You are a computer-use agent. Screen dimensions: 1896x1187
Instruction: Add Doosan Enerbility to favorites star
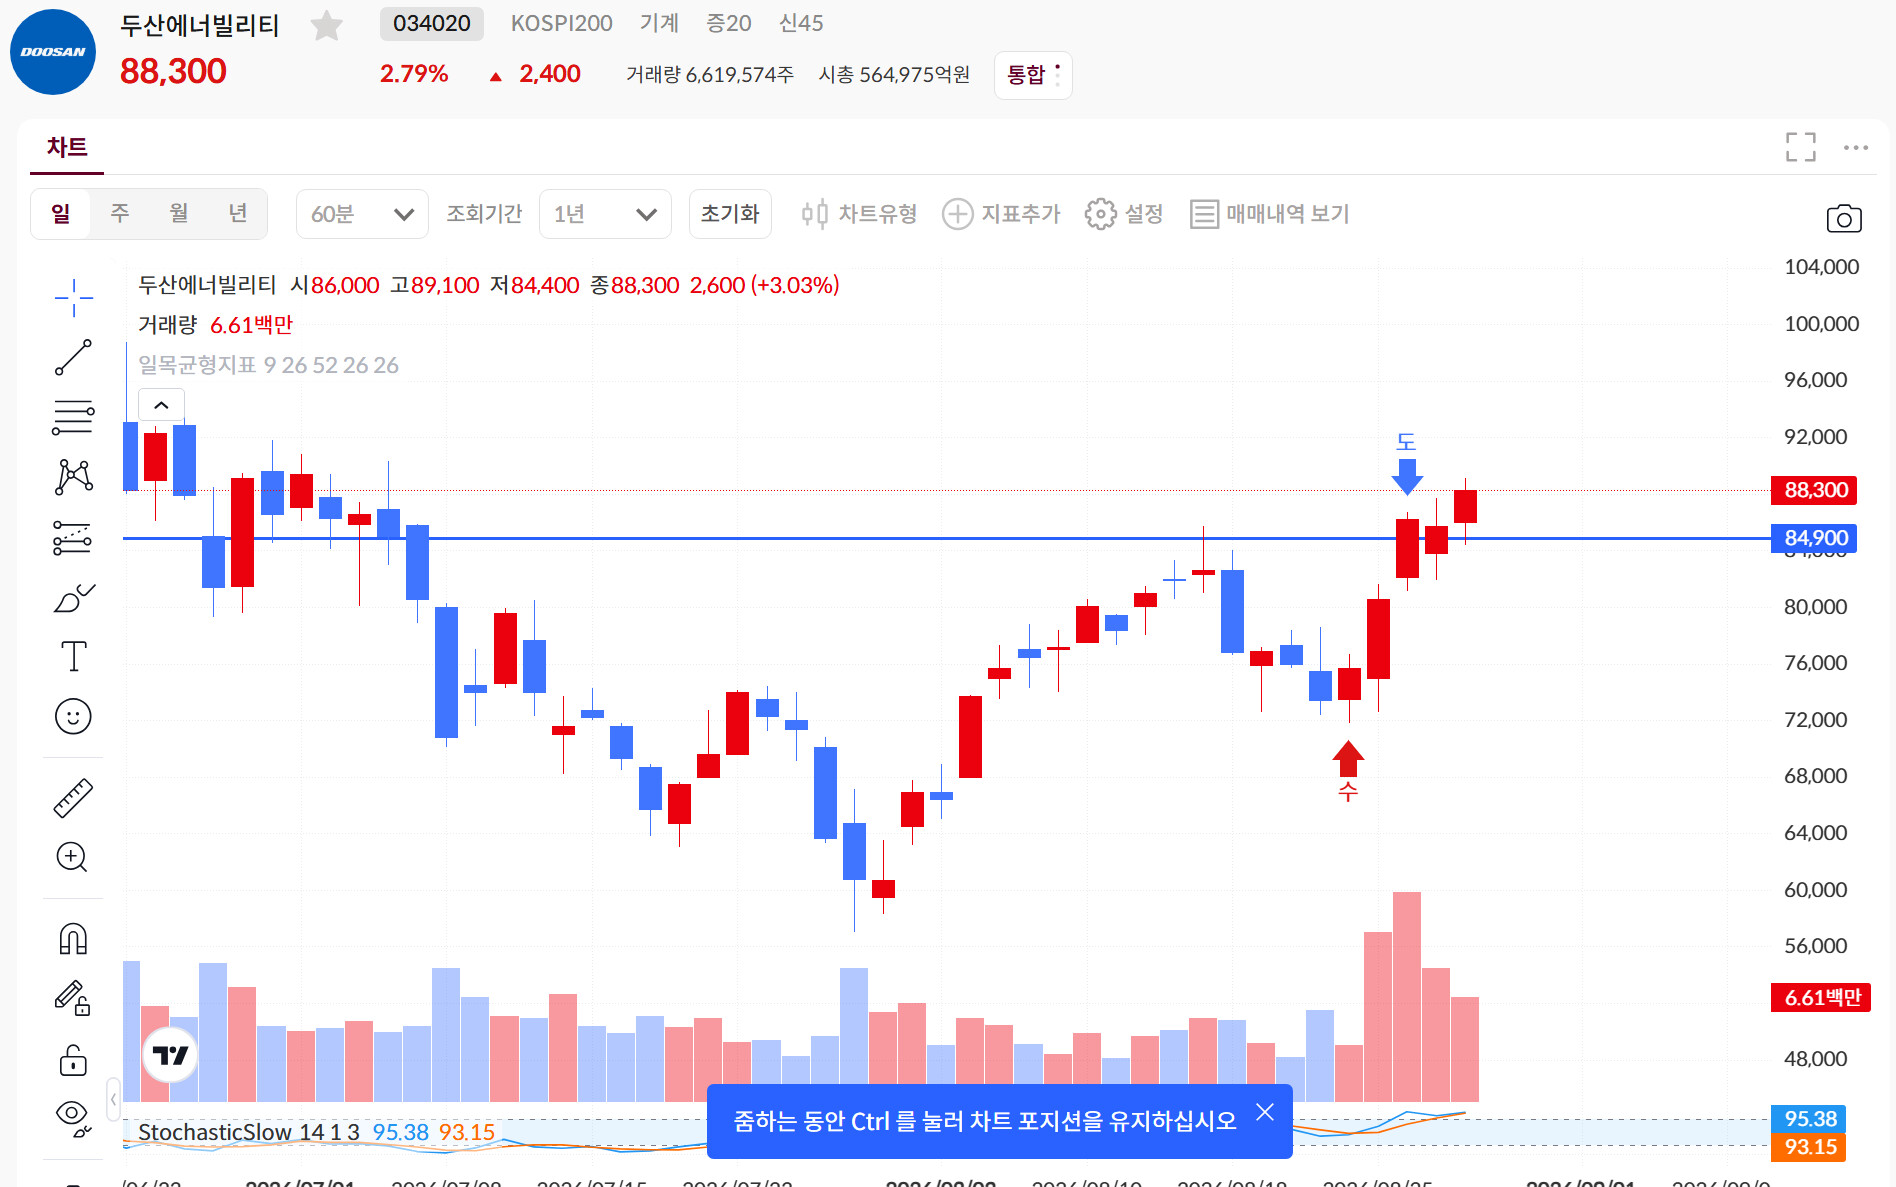point(326,25)
